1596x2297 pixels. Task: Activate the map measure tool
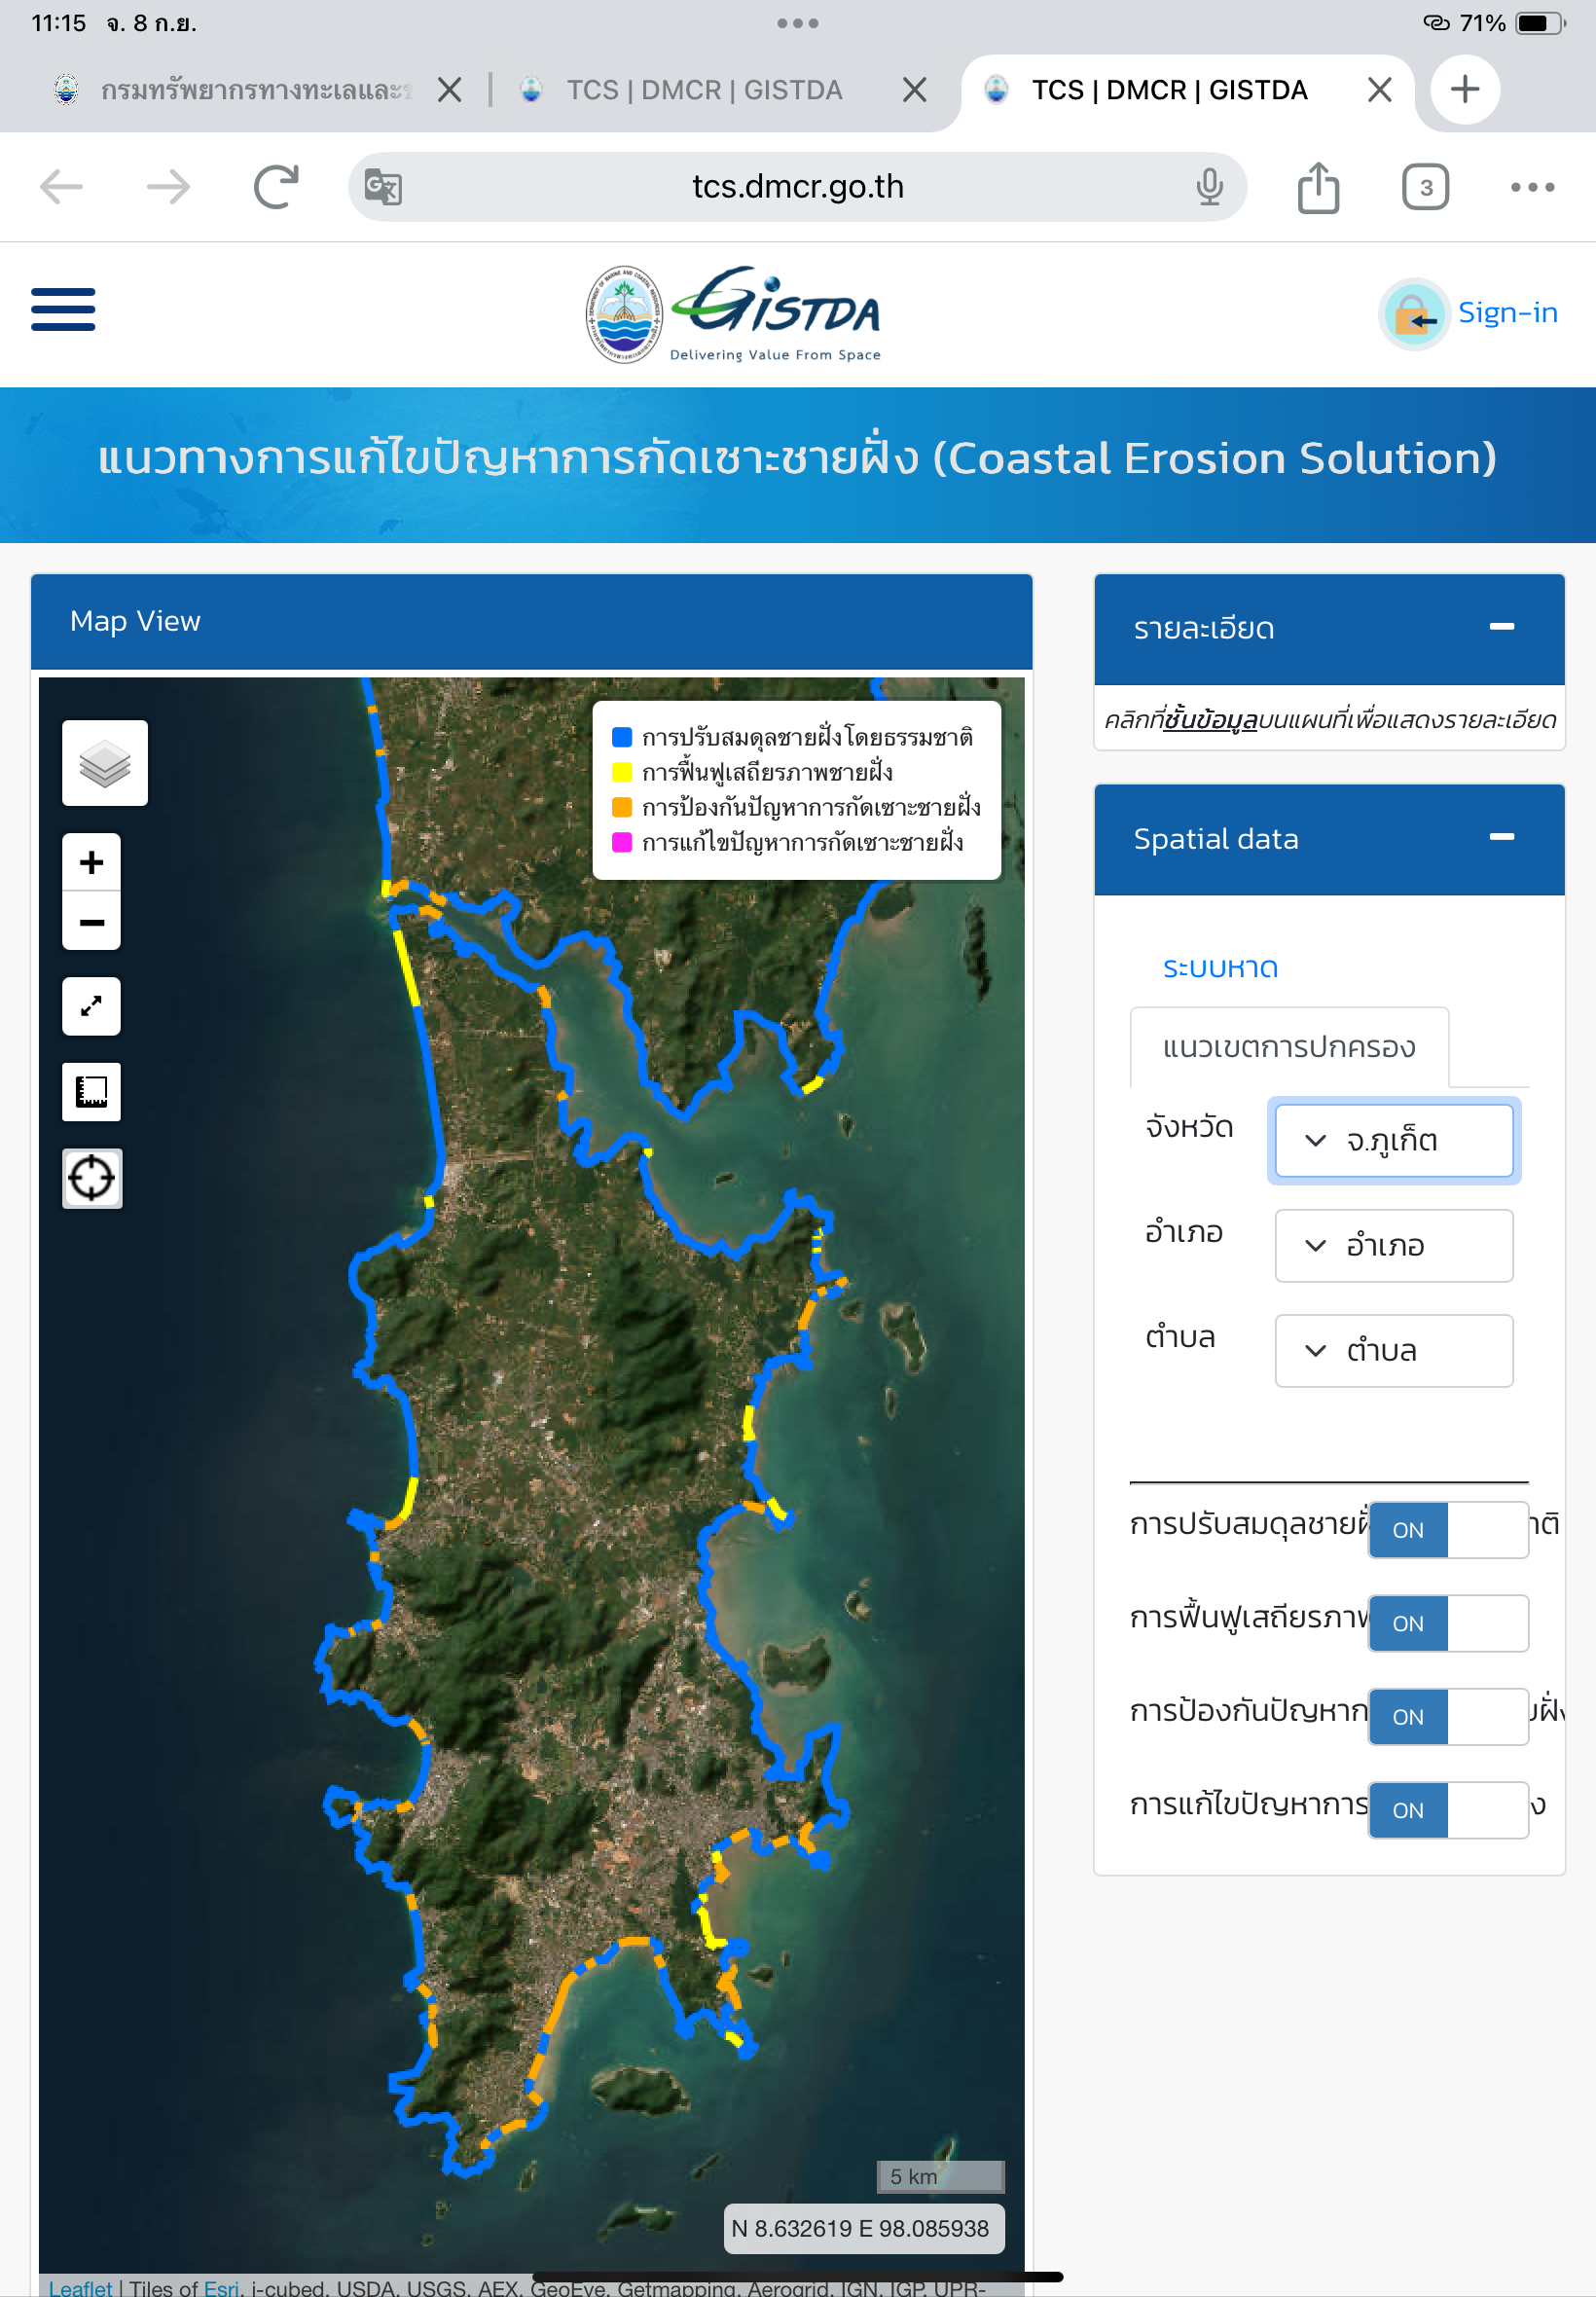tap(91, 1091)
